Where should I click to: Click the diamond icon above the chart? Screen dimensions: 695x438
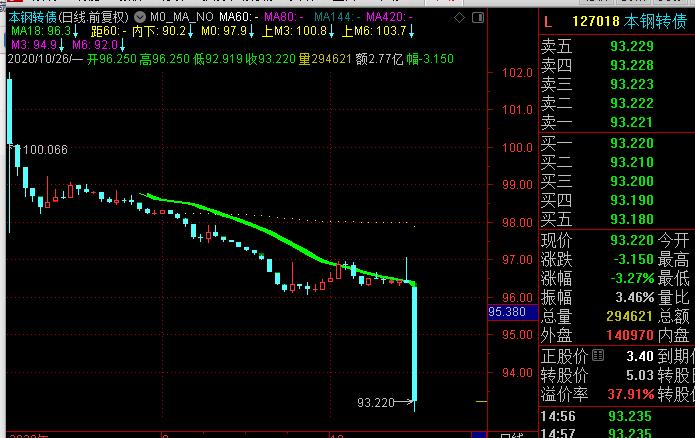click(x=460, y=18)
